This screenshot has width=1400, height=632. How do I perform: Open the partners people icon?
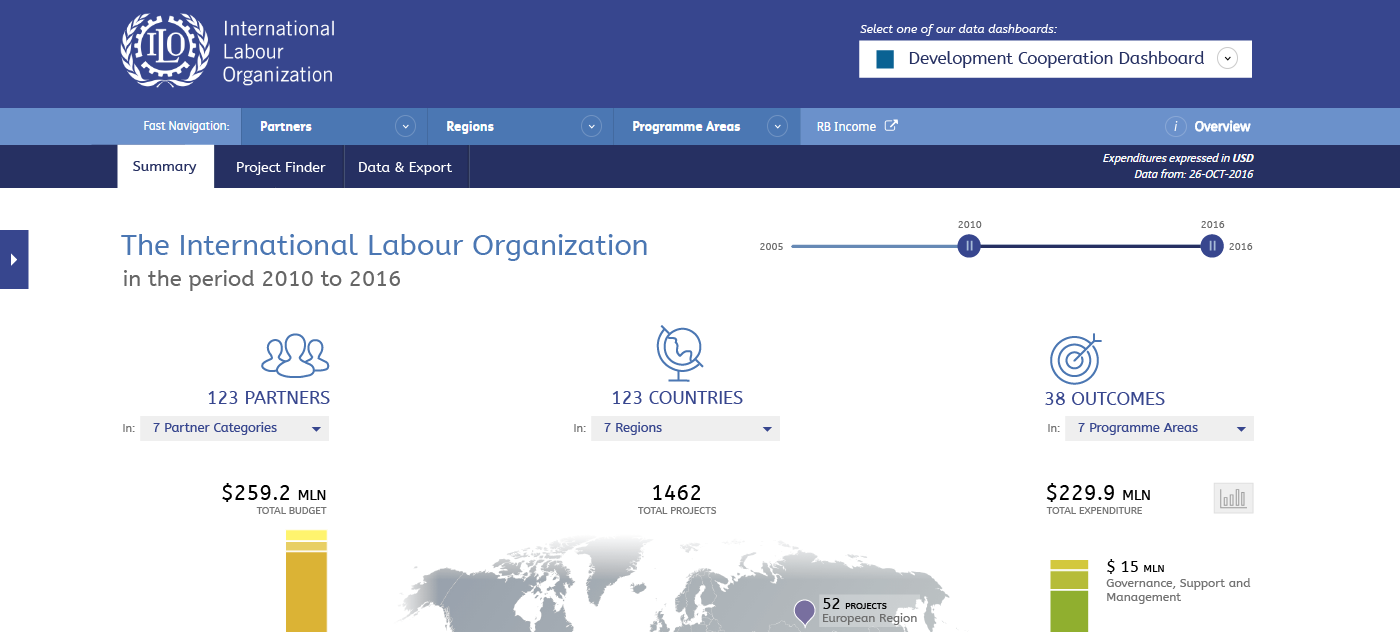pyautogui.click(x=295, y=354)
